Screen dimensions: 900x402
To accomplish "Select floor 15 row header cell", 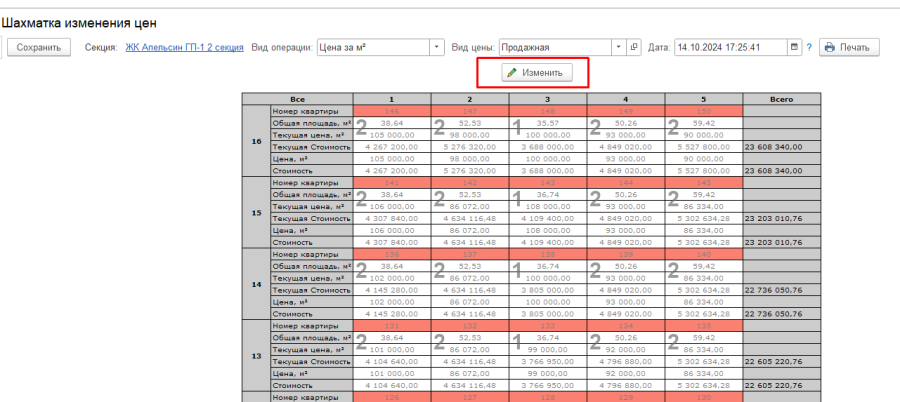I will [x=256, y=212].
